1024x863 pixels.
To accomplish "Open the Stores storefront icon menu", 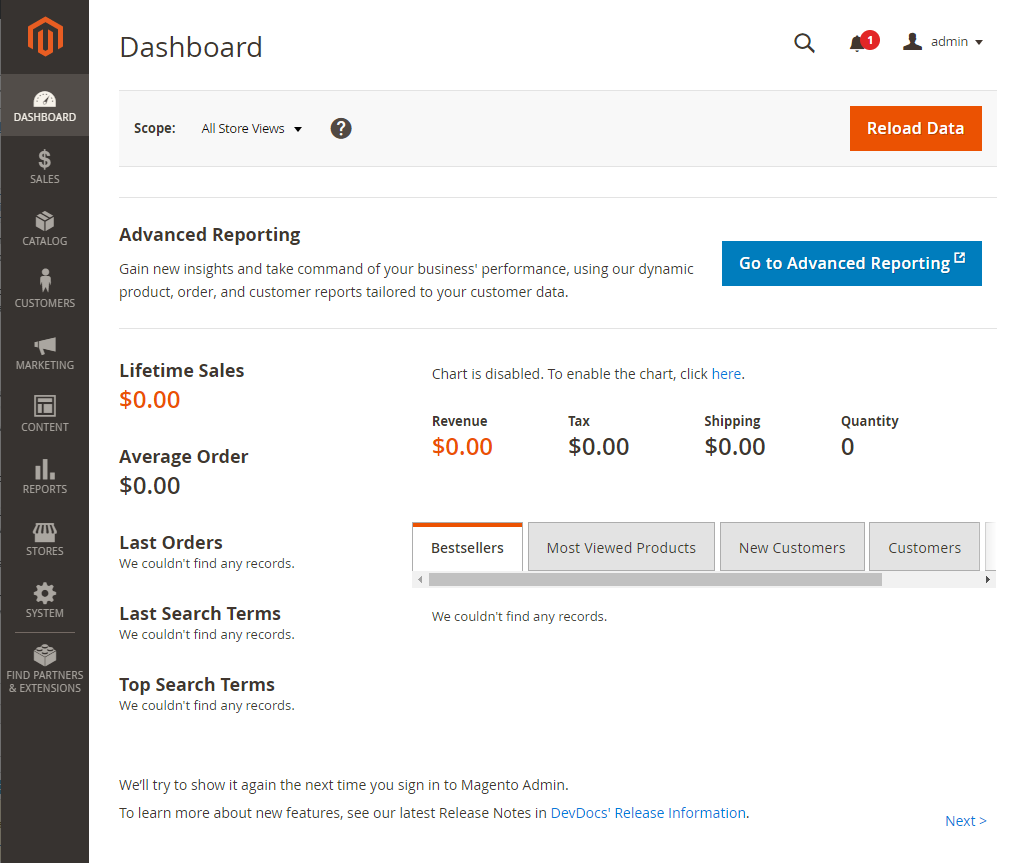I will tap(45, 532).
